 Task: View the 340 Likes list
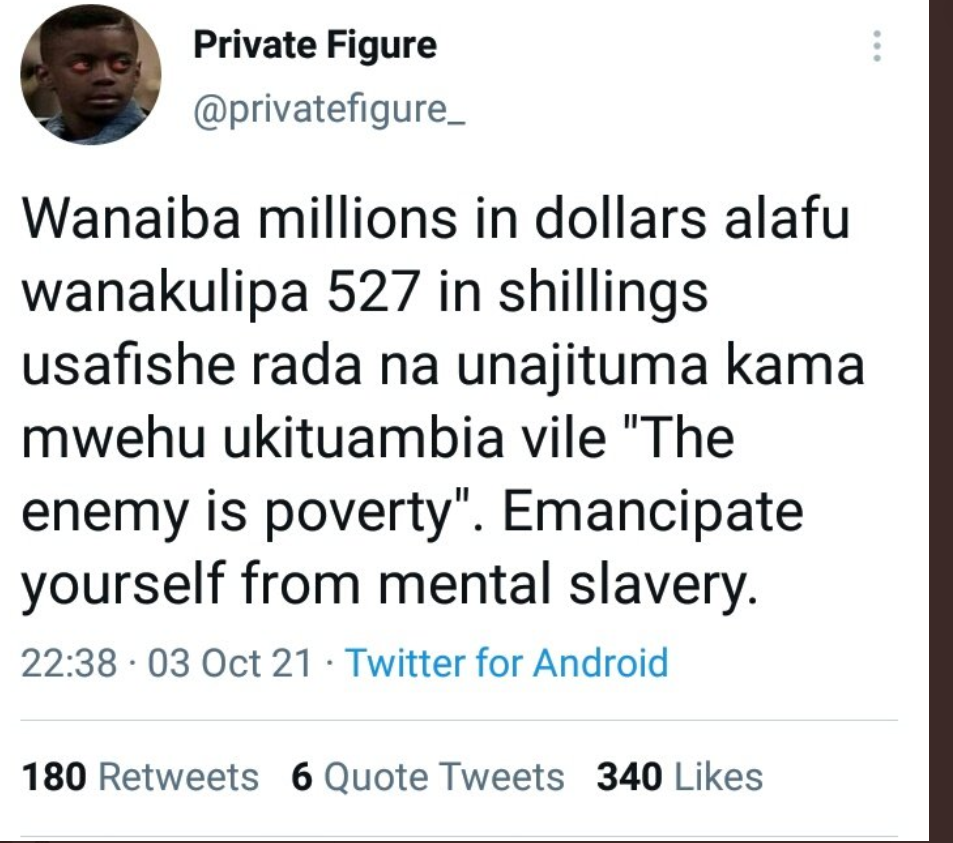click(679, 777)
